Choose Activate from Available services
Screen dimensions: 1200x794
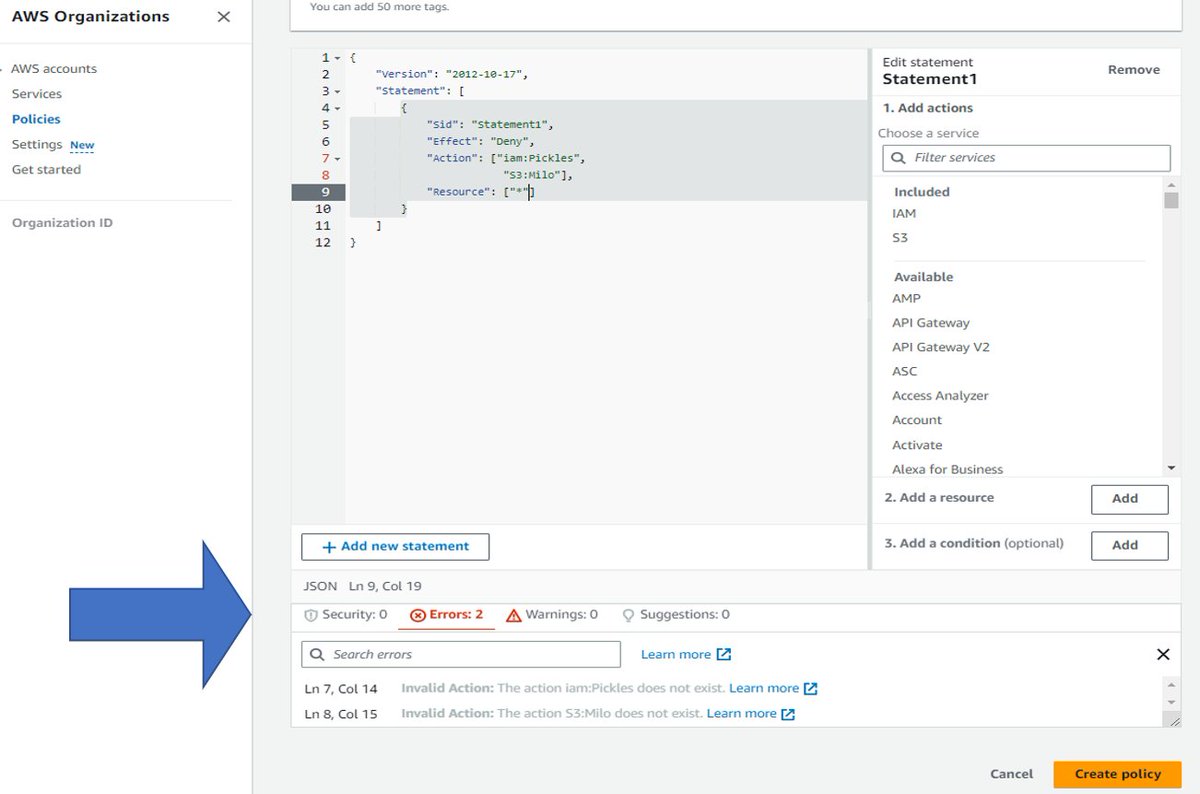[917, 445]
